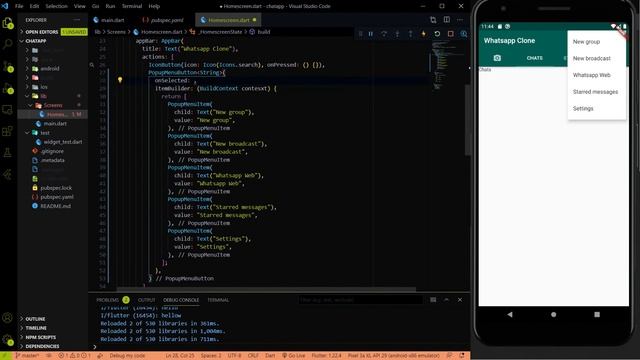The image size is (640, 360).
Task: Pause the debug session
Action: click(371, 34)
